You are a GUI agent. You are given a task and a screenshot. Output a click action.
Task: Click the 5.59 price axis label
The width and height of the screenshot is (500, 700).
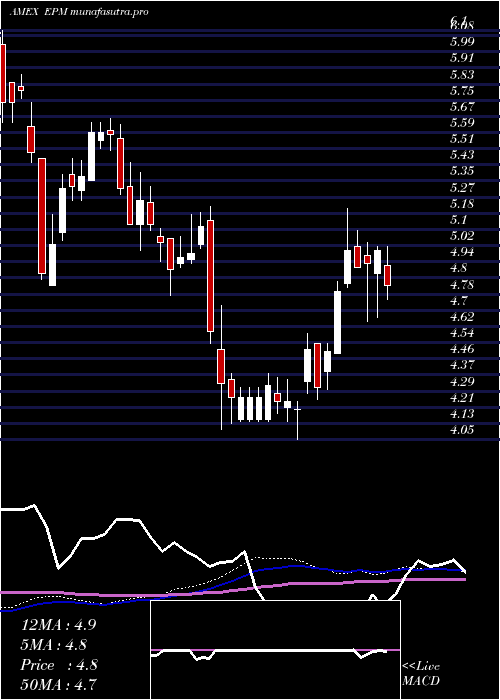[462, 122]
